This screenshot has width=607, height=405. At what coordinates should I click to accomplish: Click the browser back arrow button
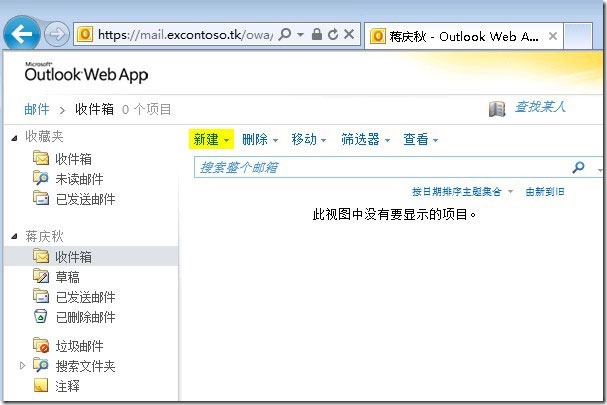(x=22, y=34)
